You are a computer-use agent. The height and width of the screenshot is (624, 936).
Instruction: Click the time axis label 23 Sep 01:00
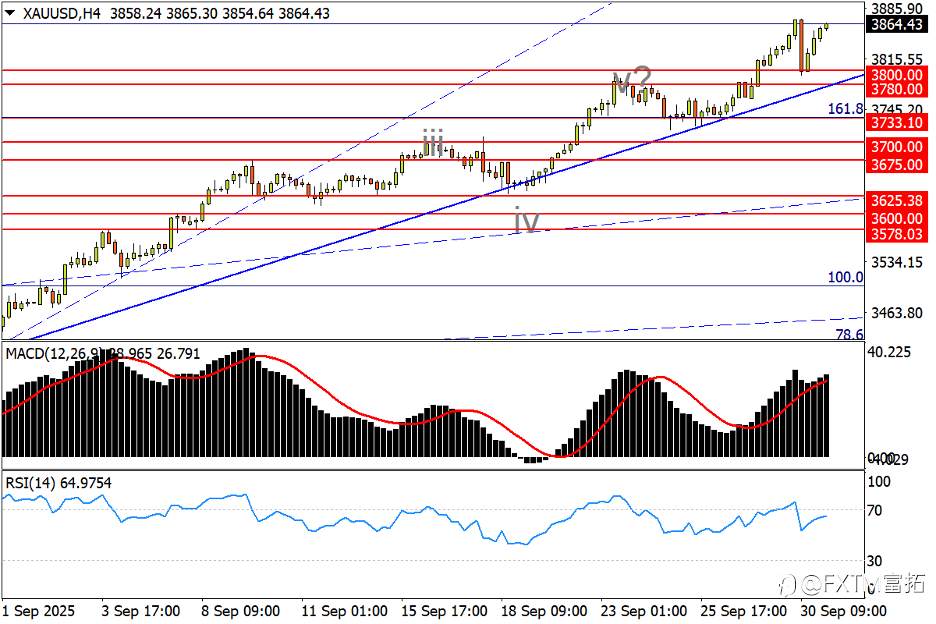[x=644, y=611]
